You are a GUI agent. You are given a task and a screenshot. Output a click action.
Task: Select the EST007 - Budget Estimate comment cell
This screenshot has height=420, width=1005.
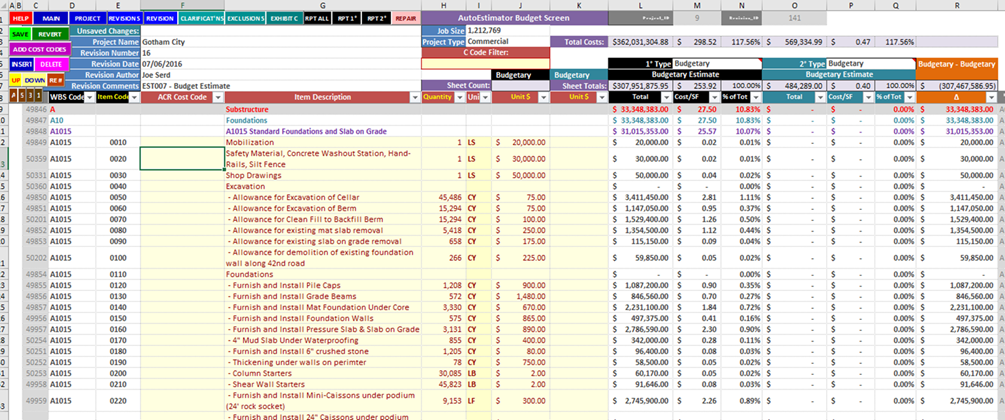click(281, 86)
